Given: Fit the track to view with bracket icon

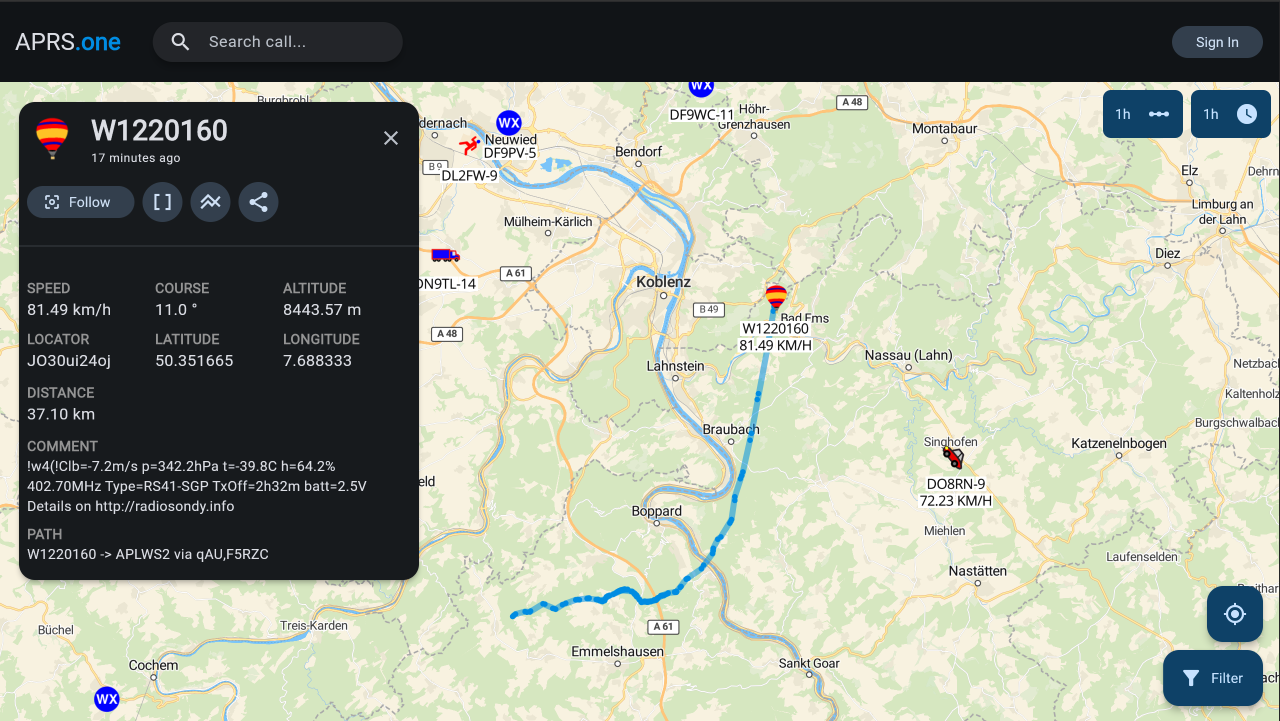Looking at the screenshot, I should click(x=162, y=202).
